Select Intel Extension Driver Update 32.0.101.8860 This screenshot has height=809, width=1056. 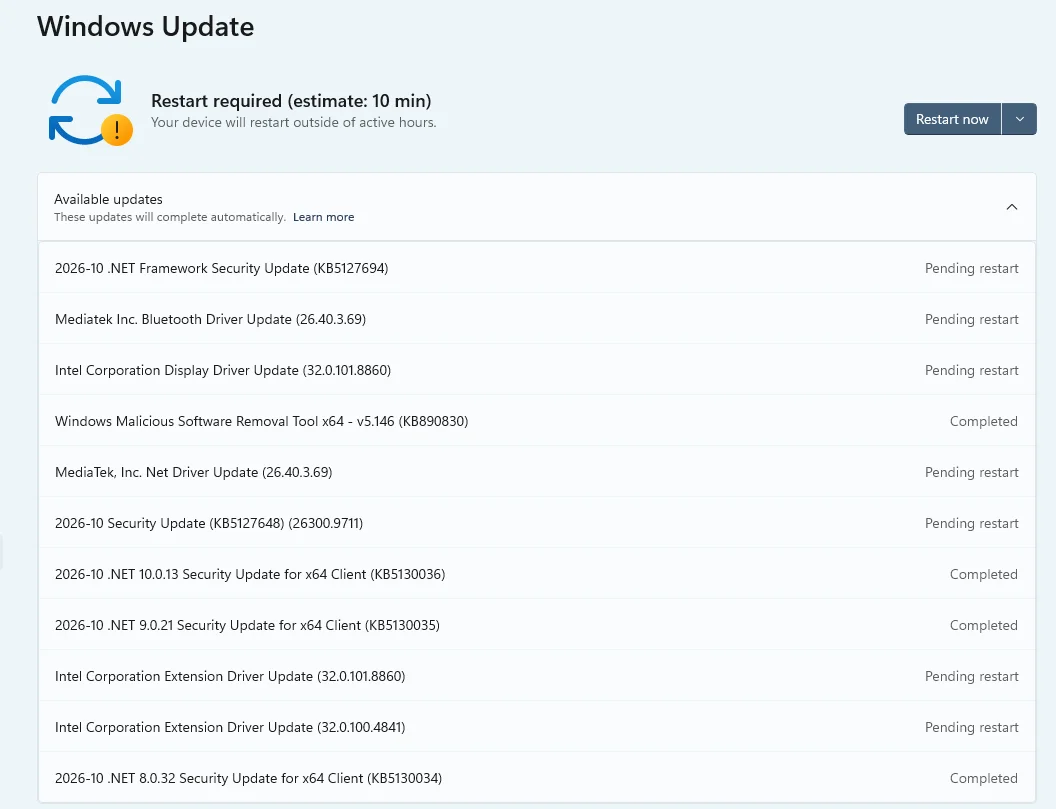point(537,676)
